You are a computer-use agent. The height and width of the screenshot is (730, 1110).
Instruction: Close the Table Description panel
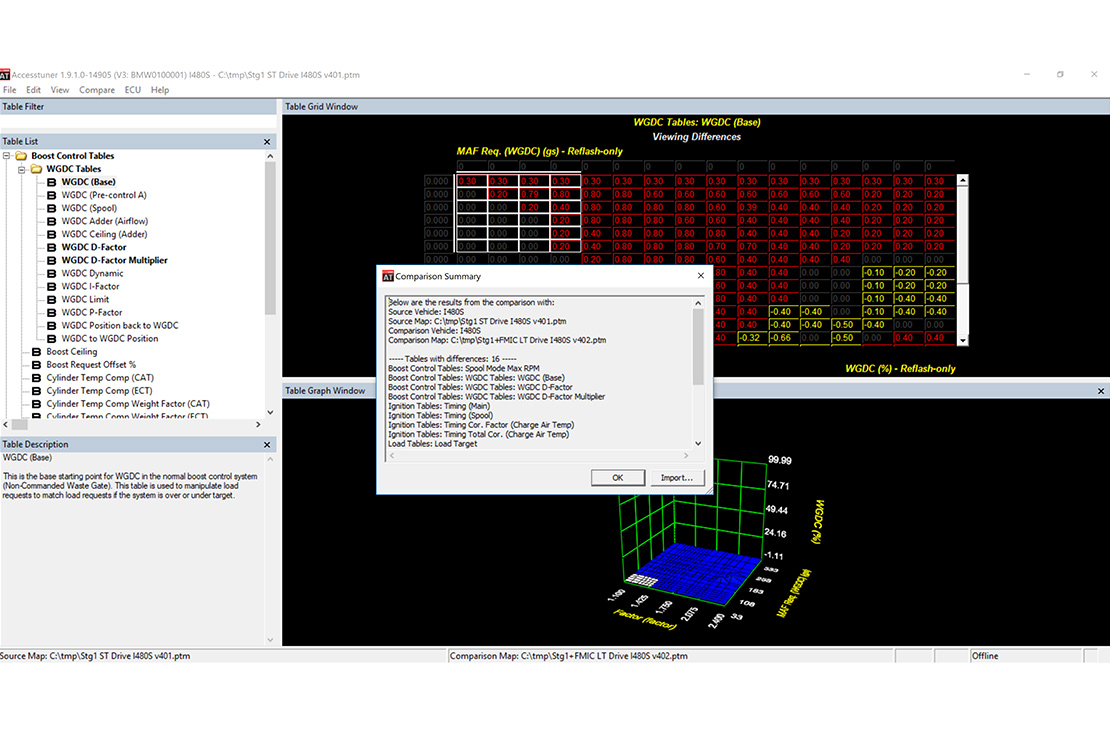(267, 445)
